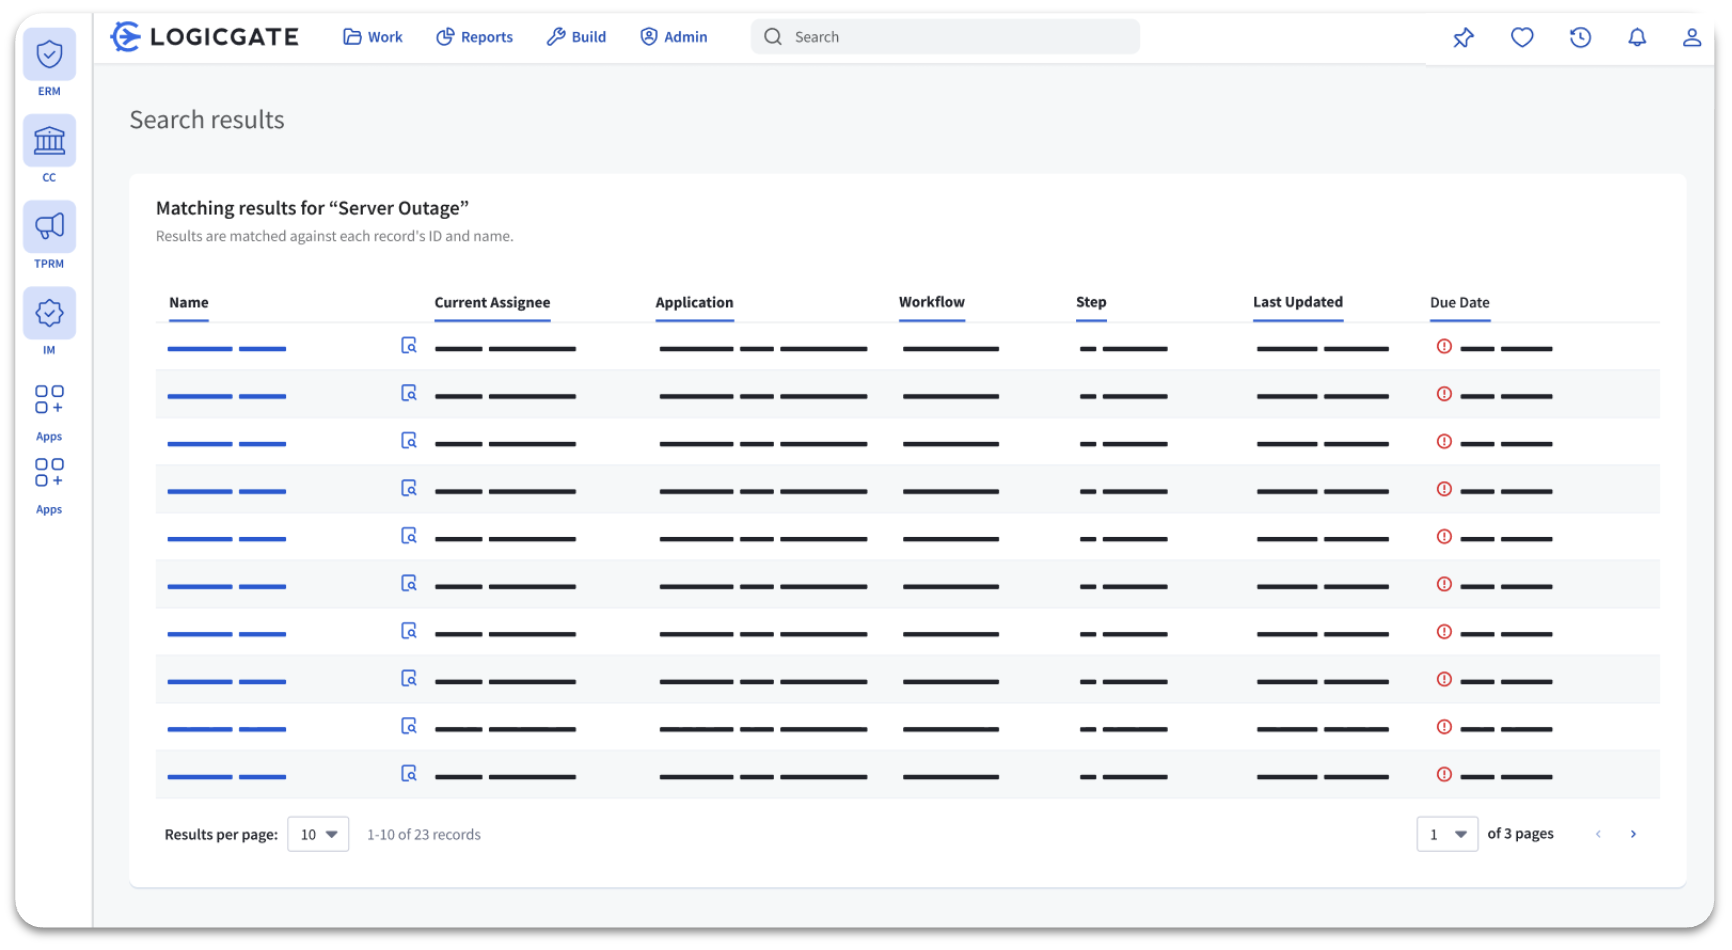
Task: Open user profile icon
Action: point(1691,38)
